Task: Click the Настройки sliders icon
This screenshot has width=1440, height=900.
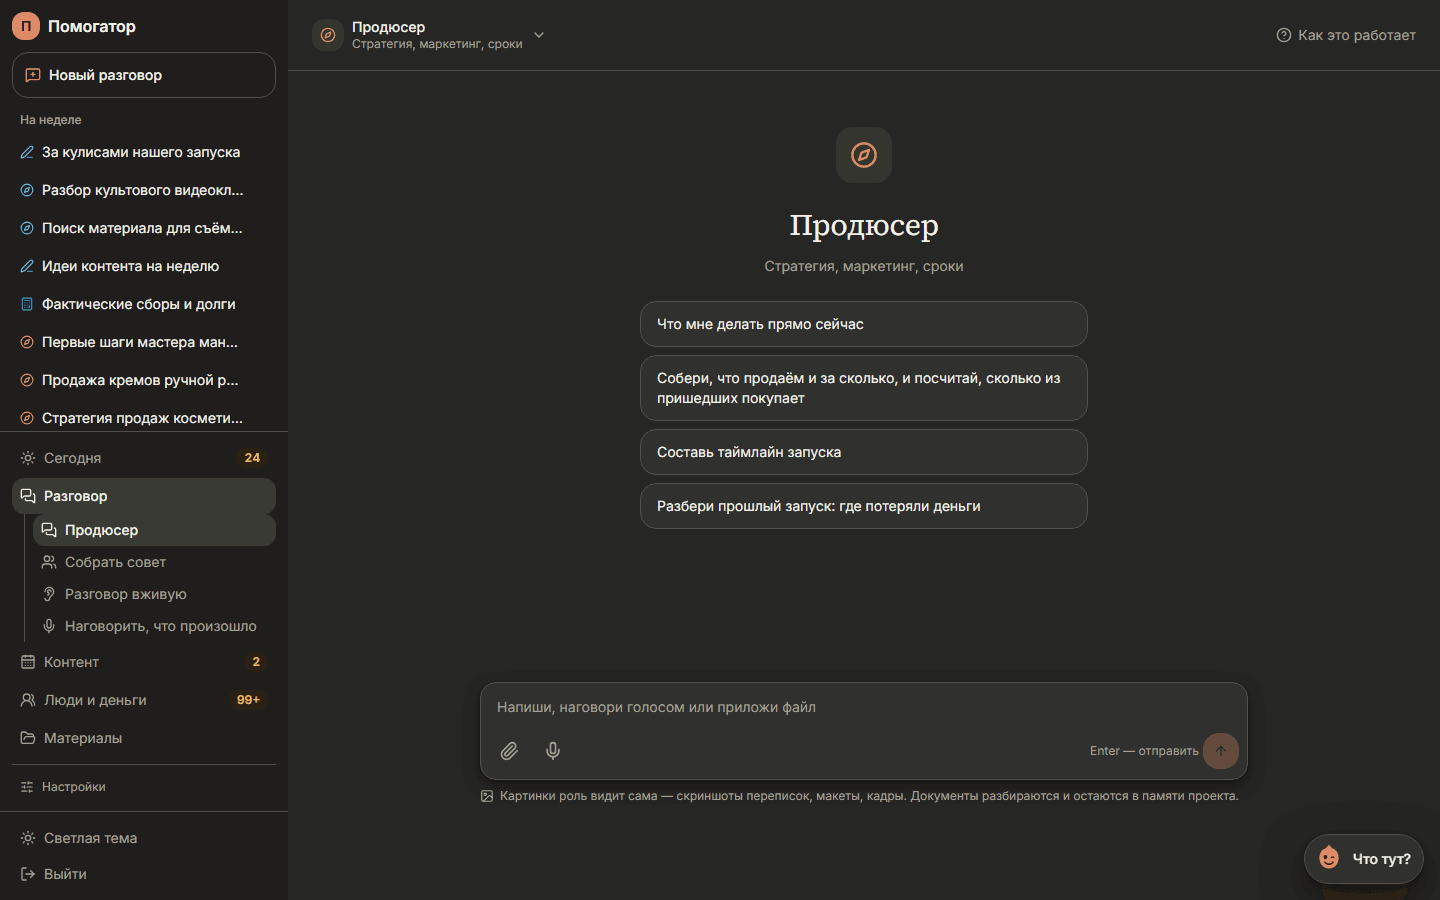Action: click(x=27, y=787)
